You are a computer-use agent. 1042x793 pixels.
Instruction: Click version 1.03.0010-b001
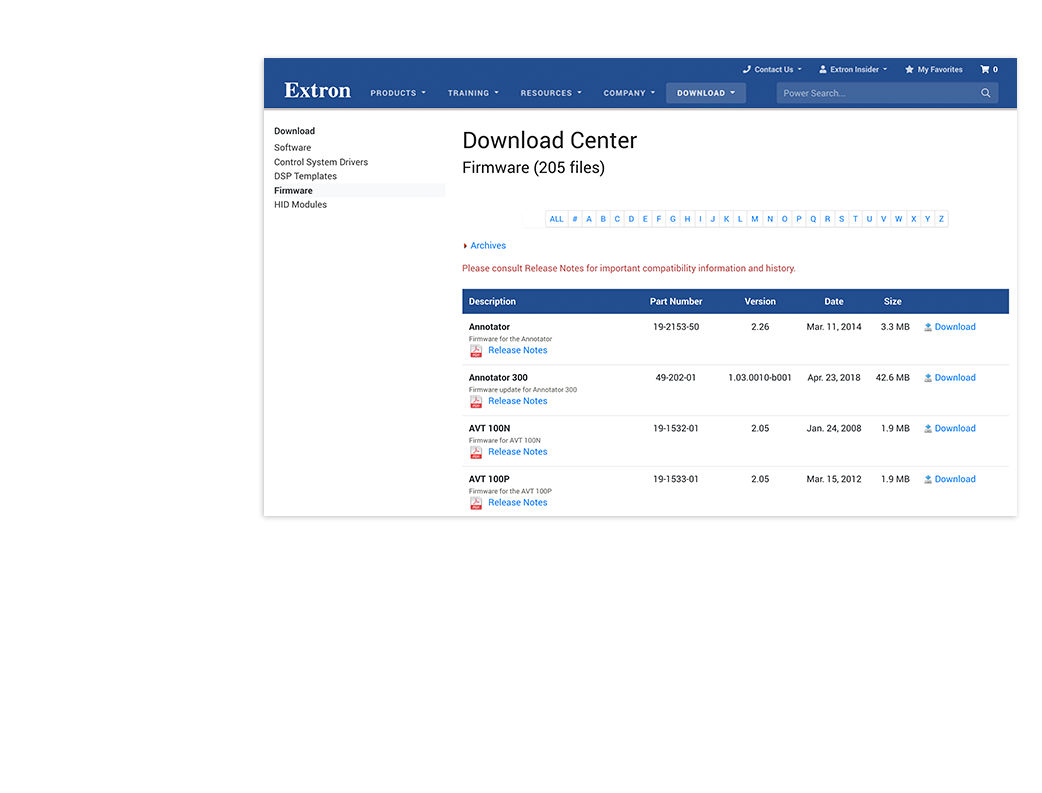[x=760, y=378]
